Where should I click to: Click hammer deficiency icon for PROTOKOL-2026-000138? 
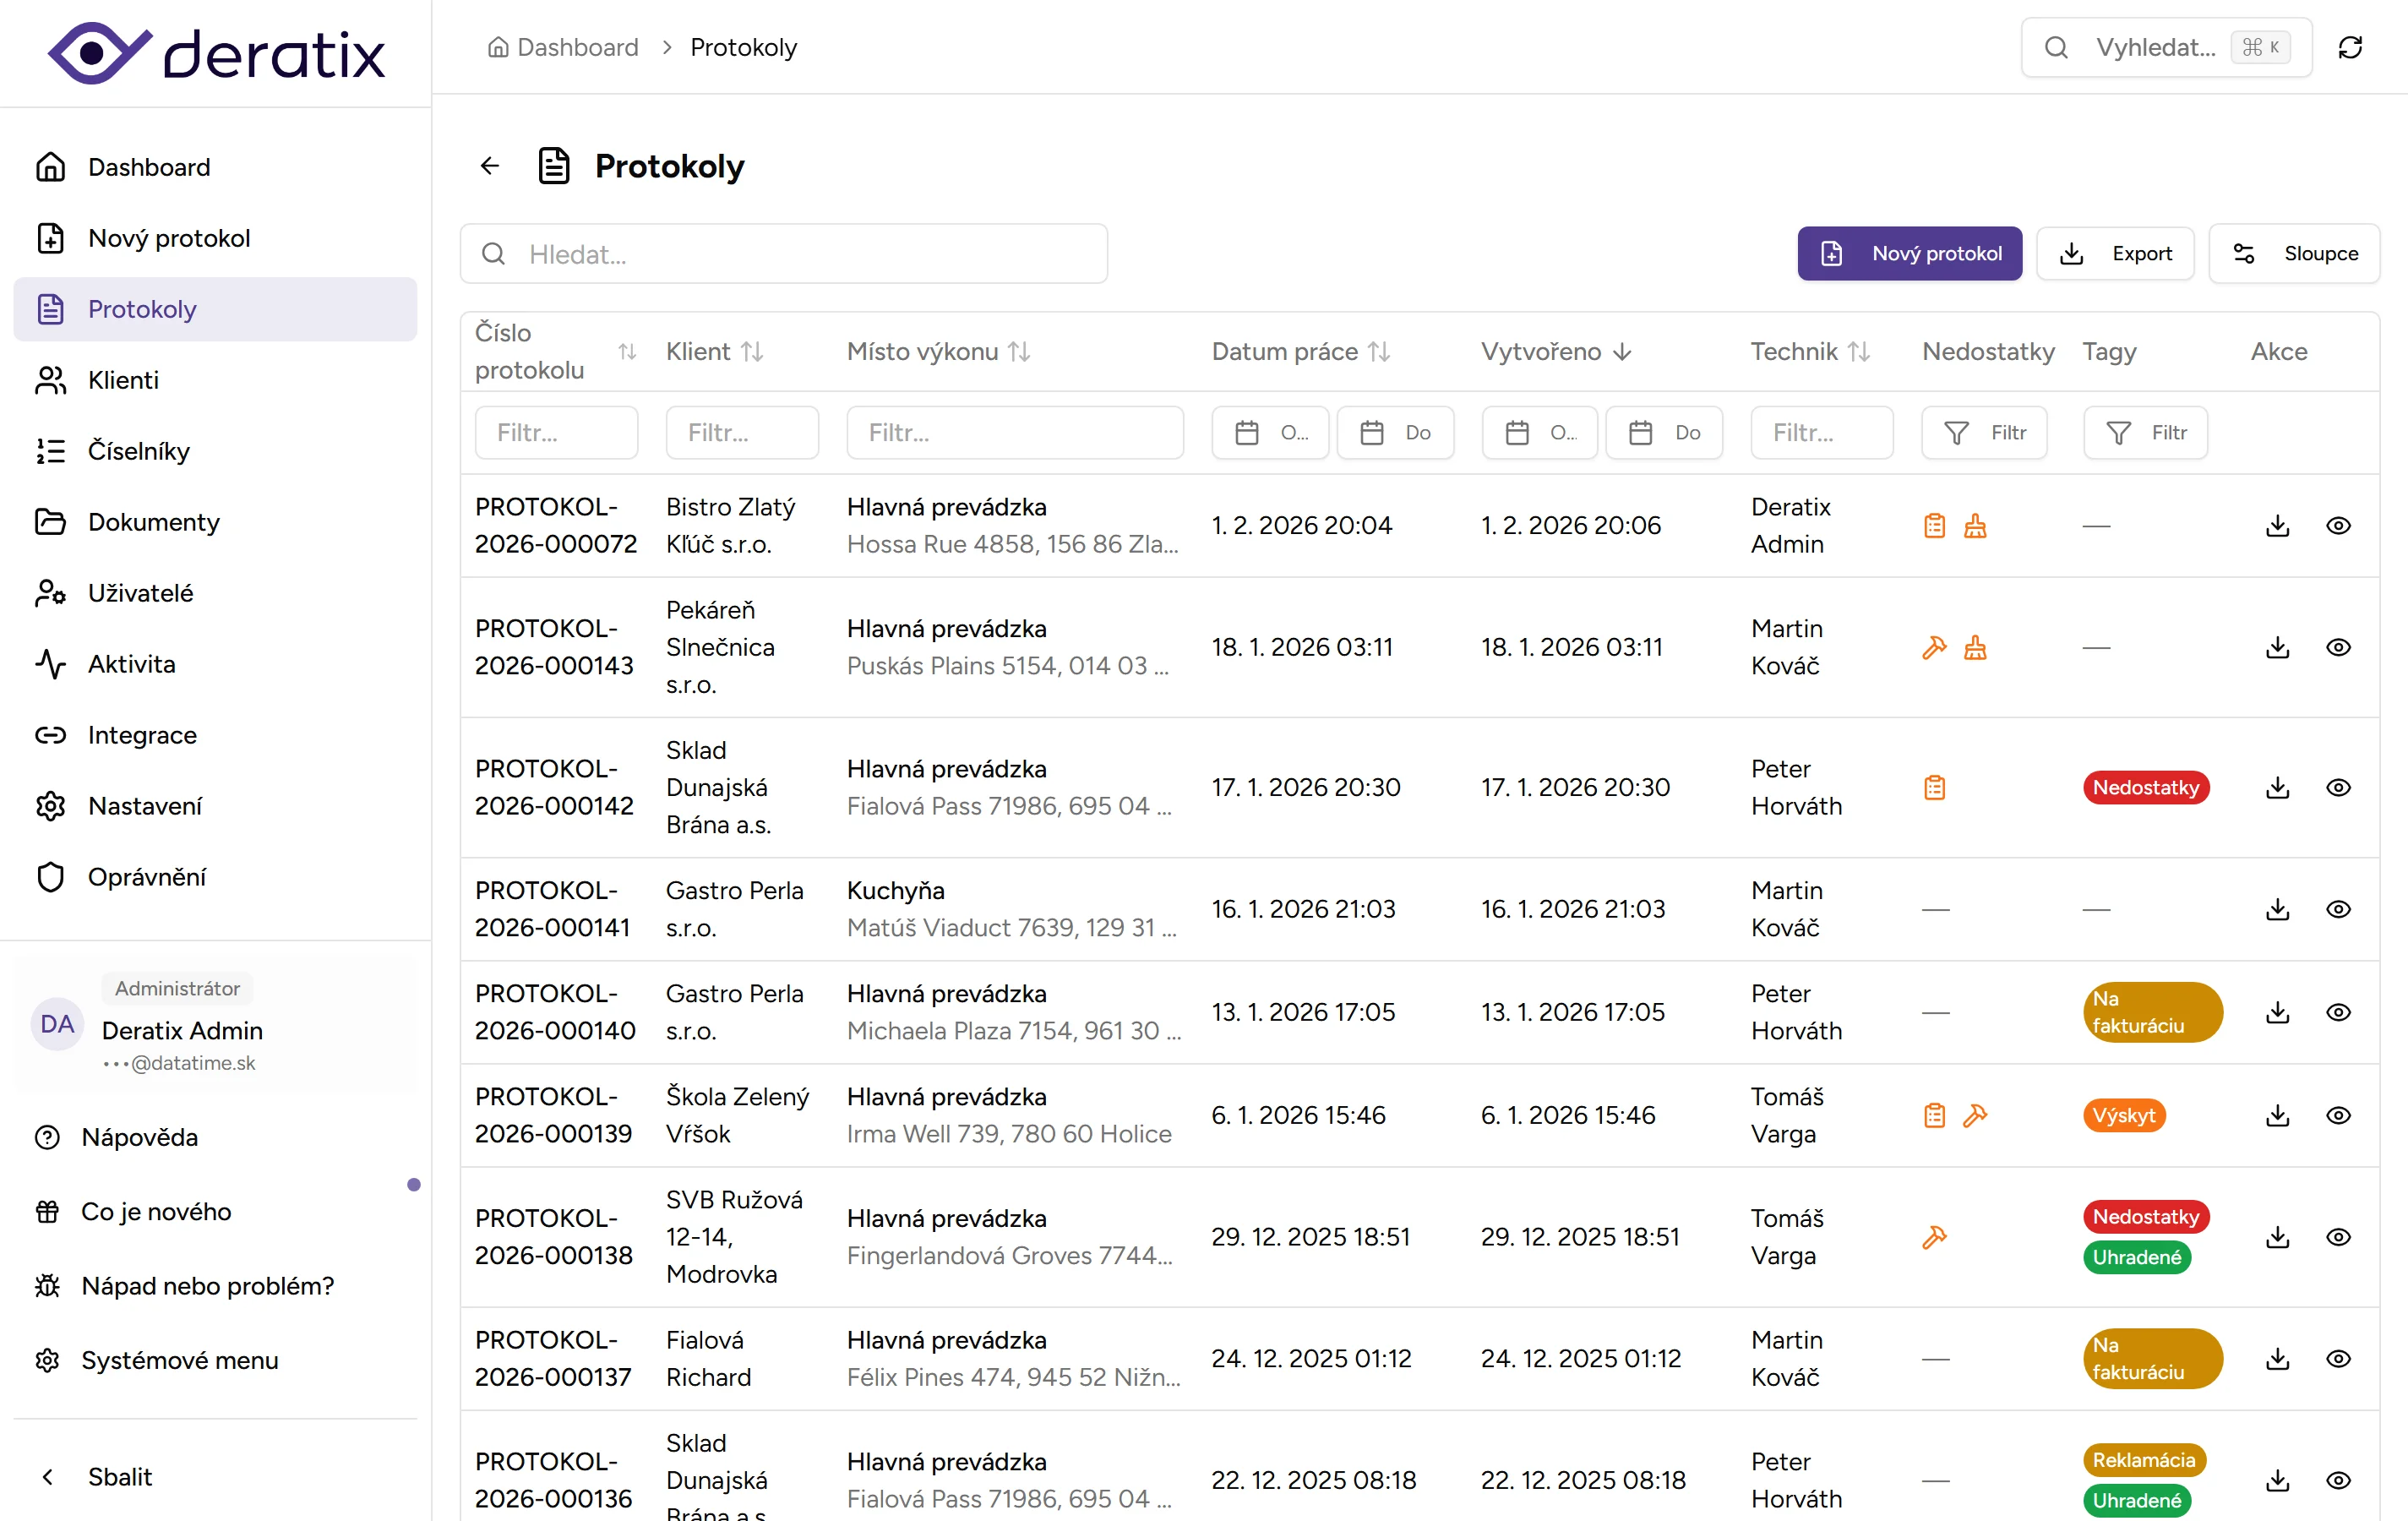[x=1934, y=1237]
